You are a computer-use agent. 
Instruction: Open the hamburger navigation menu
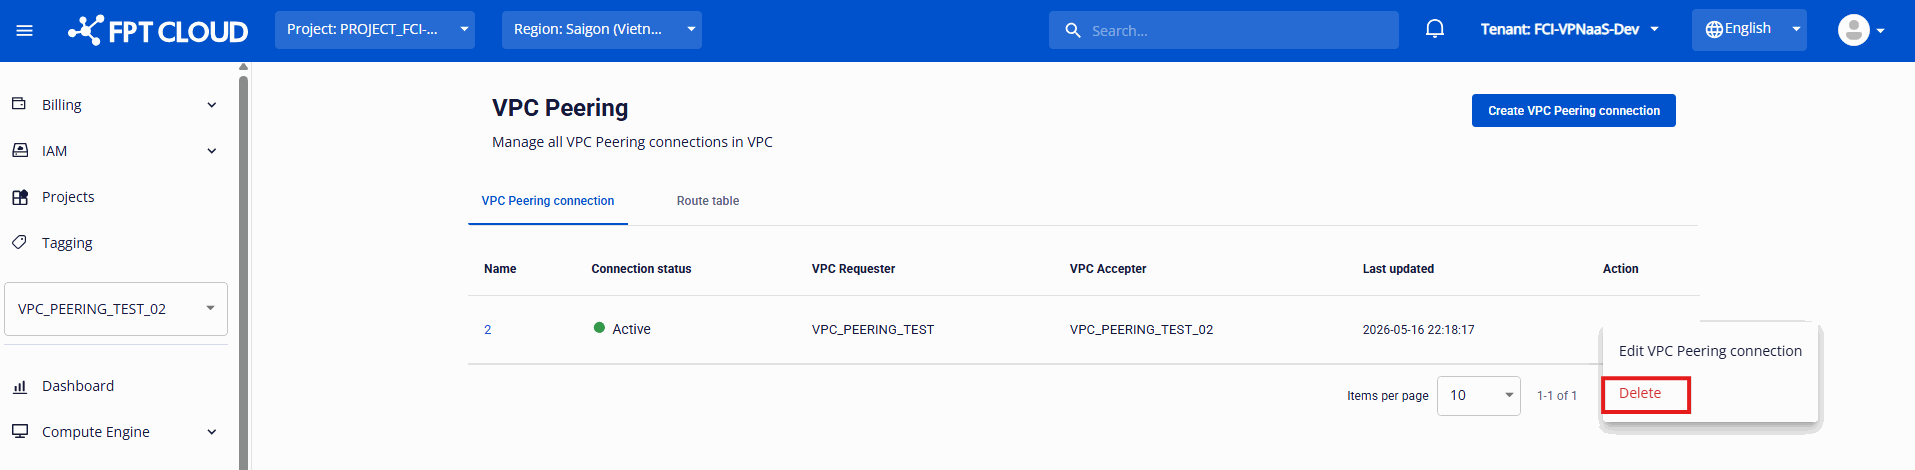pyautogui.click(x=25, y=31)
